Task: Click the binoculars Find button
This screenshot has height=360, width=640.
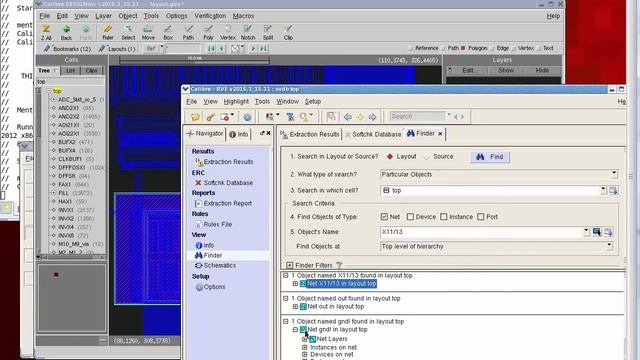Action: 490,157
